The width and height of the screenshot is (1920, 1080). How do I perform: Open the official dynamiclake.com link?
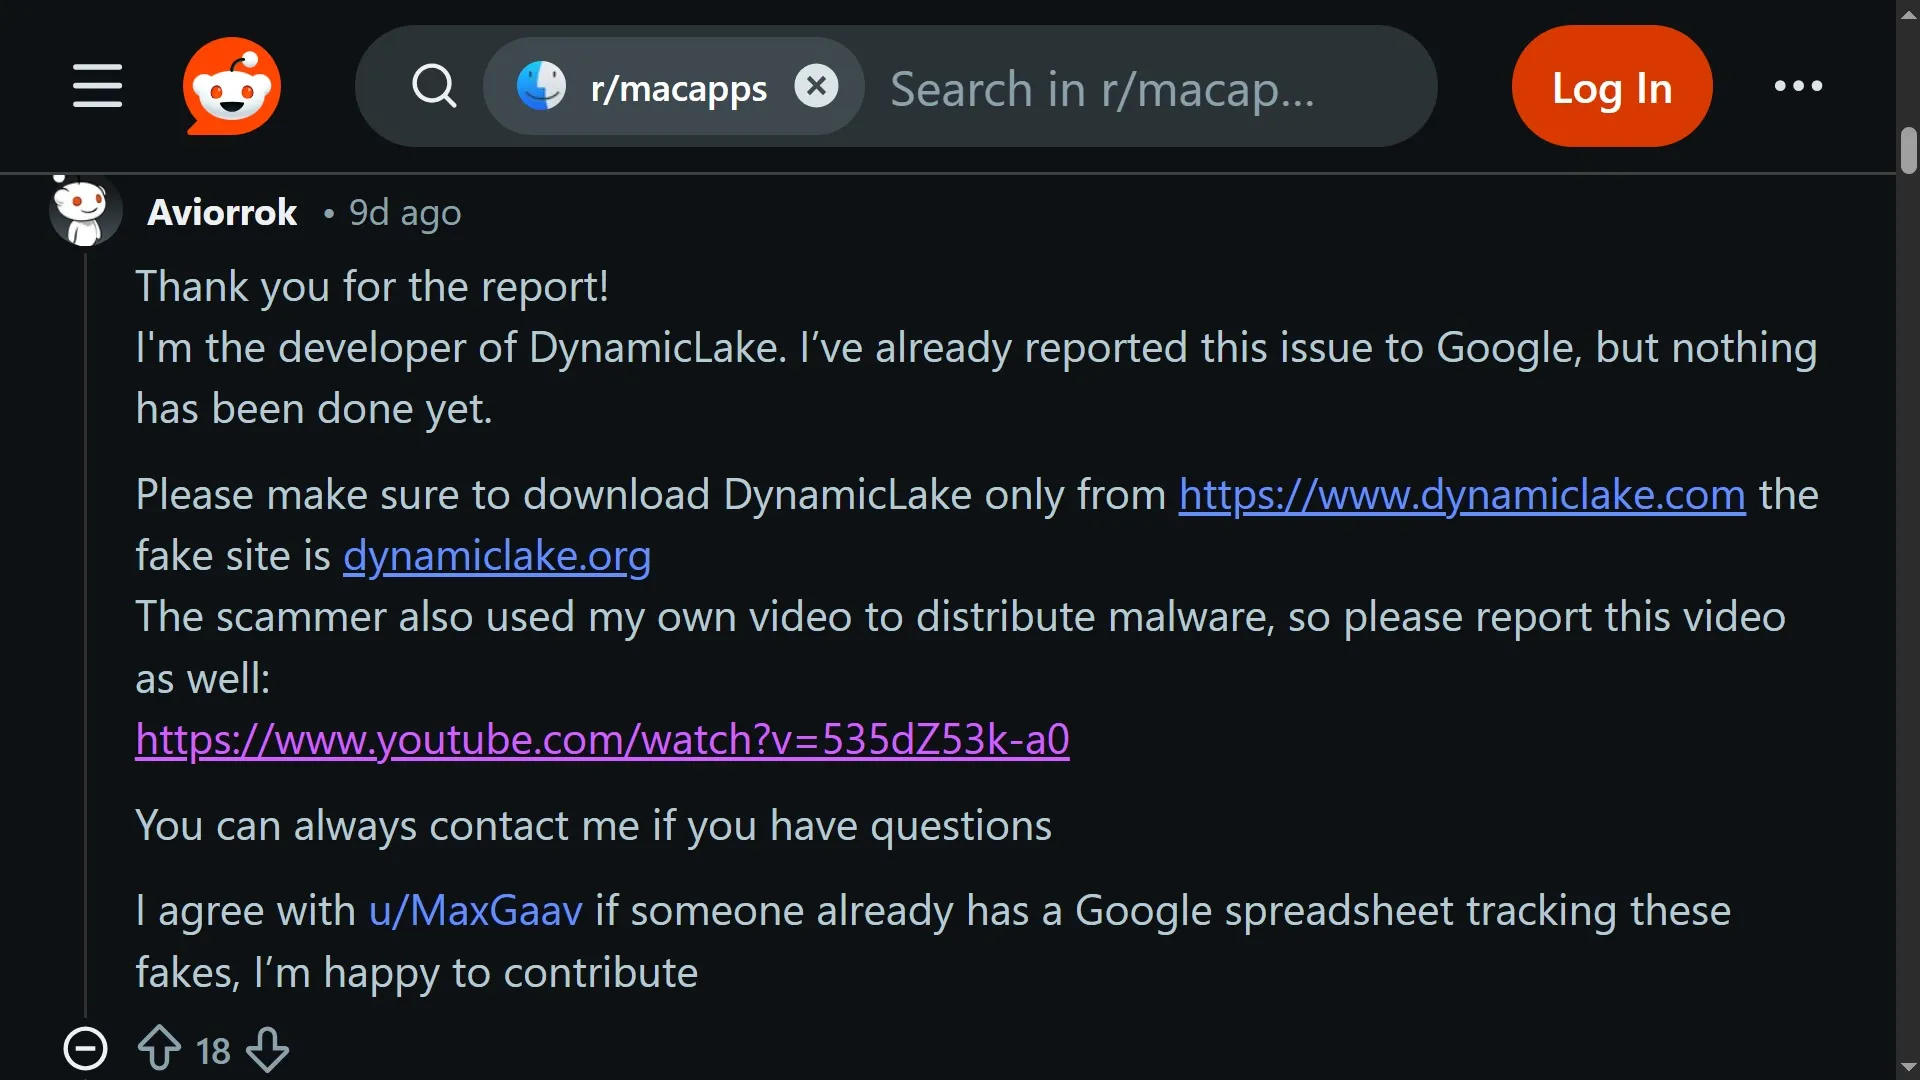(x=1460, y=495)
